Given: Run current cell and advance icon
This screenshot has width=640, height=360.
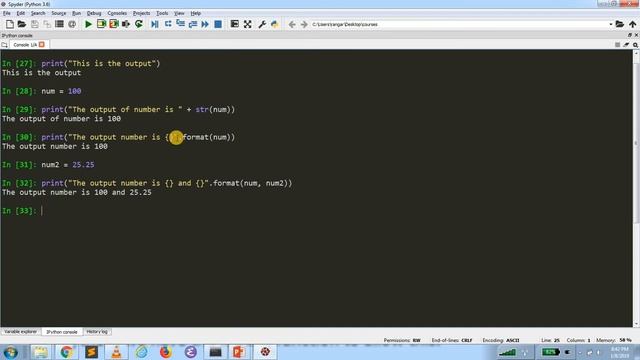Looking at the screenshot, I should (113, 24).
